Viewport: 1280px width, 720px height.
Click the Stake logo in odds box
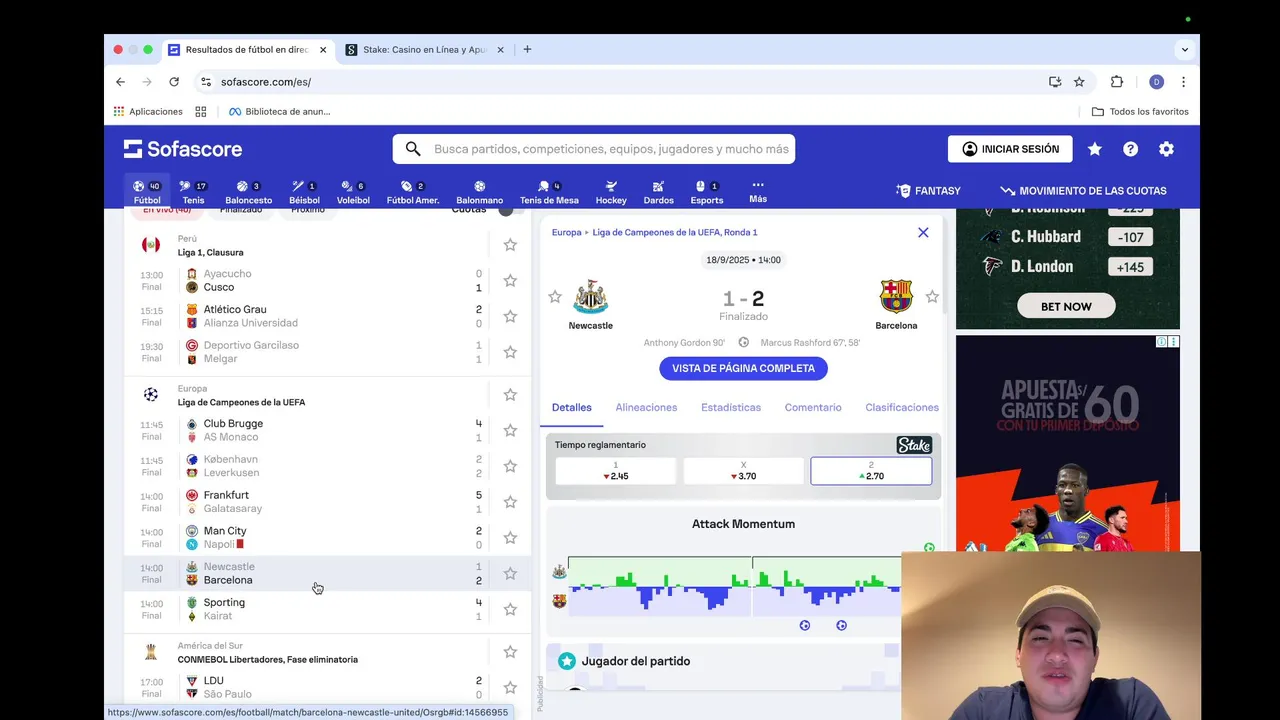[914, 445]
